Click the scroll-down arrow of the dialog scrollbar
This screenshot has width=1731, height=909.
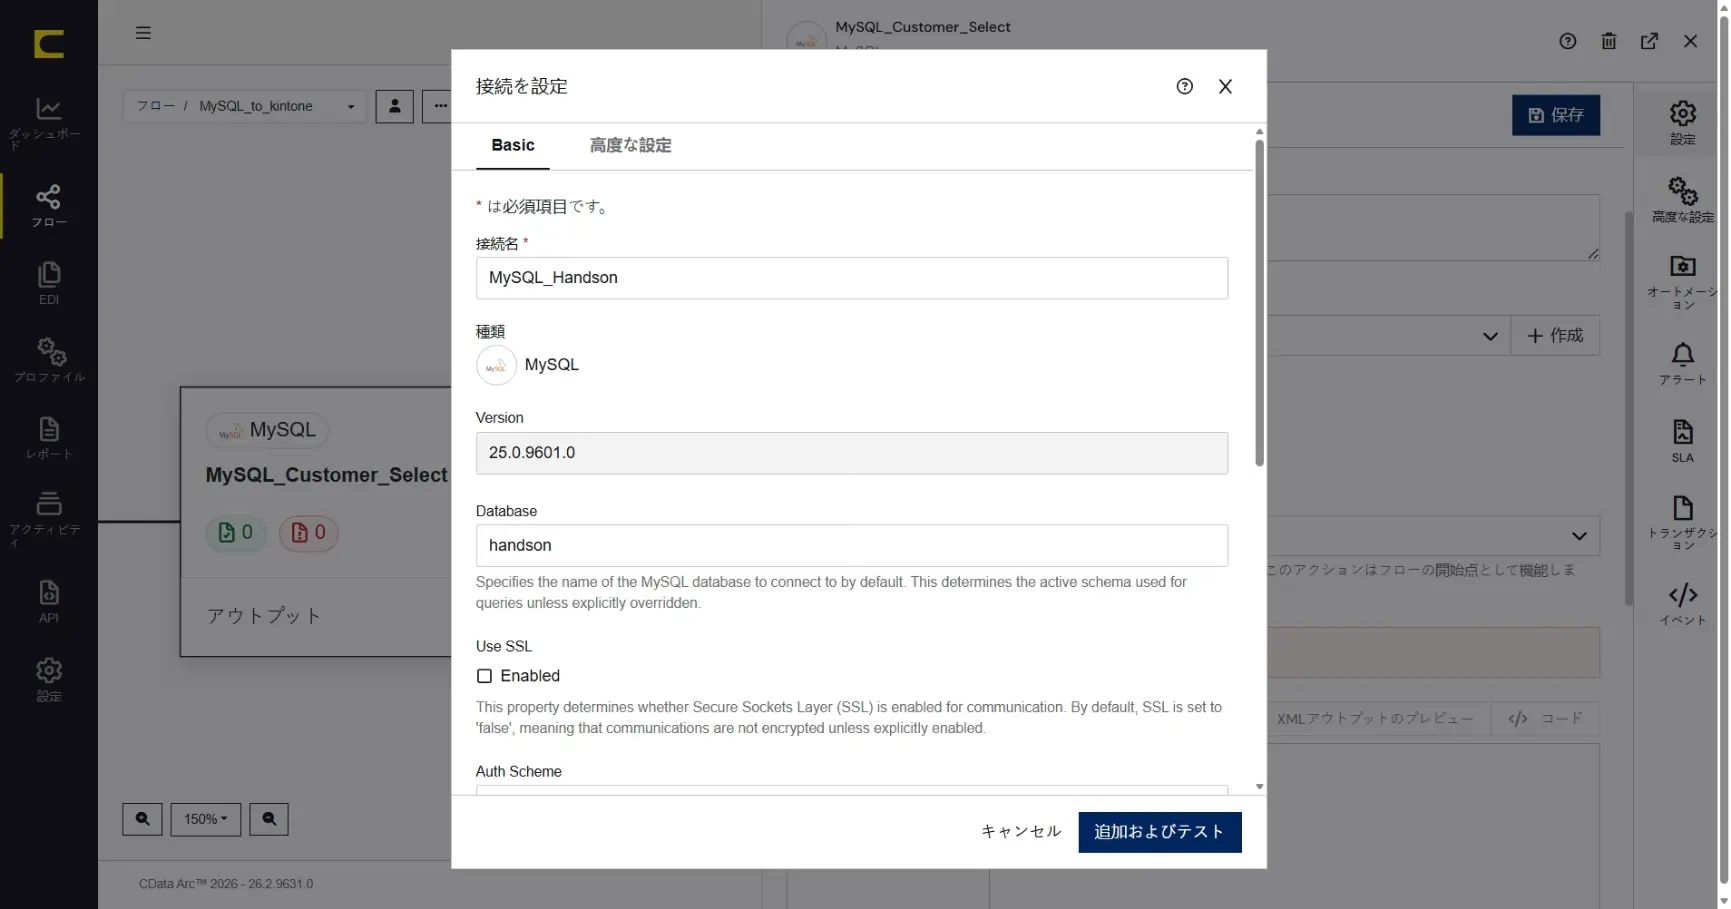point(1259,788)
